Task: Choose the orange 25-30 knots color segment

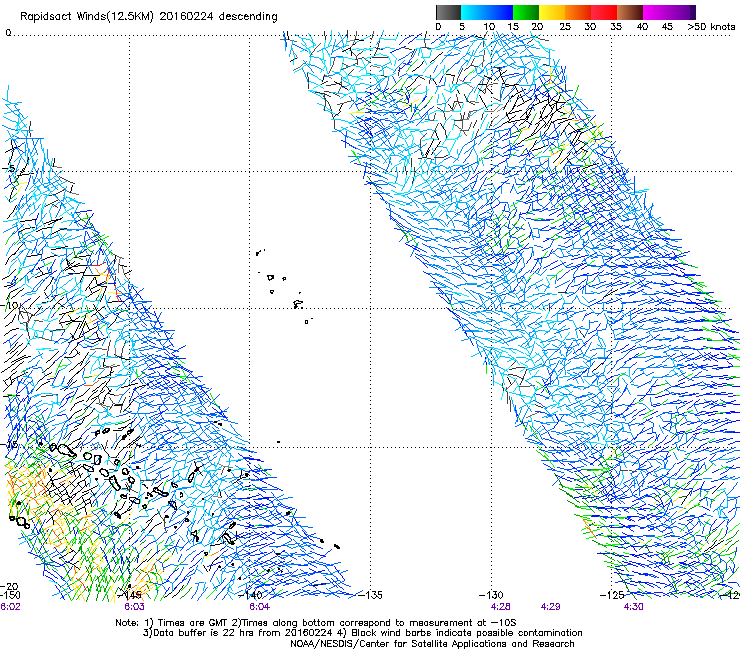Action: pos(578,12)
